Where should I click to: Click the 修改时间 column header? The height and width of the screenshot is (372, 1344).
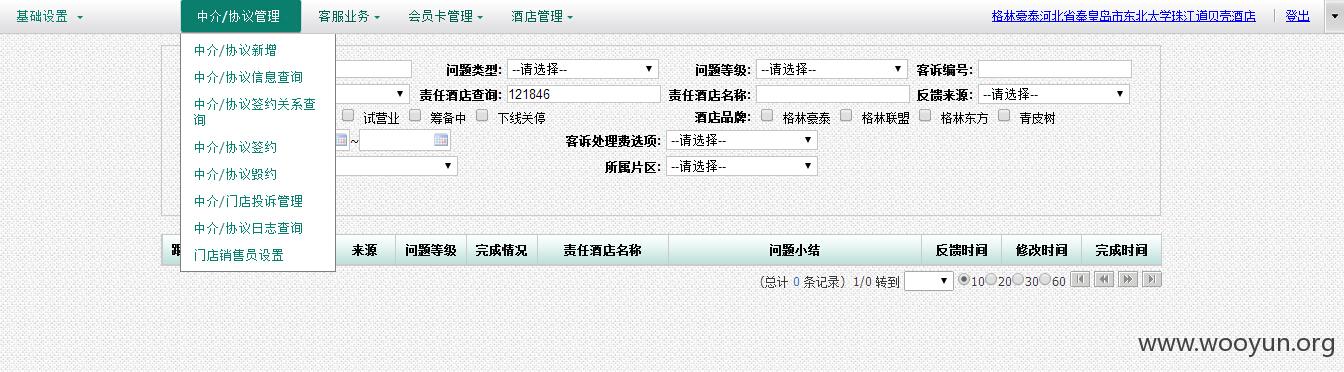pyautogui.click(x=1041, y=250)
